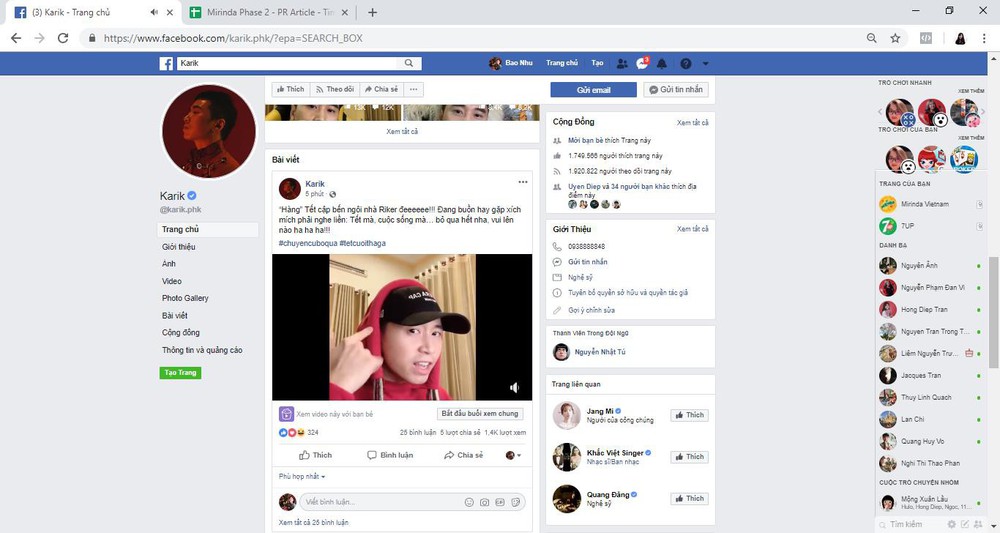
Task: Unmute video with the speaker icon on the video
Action: coord(514,387)
